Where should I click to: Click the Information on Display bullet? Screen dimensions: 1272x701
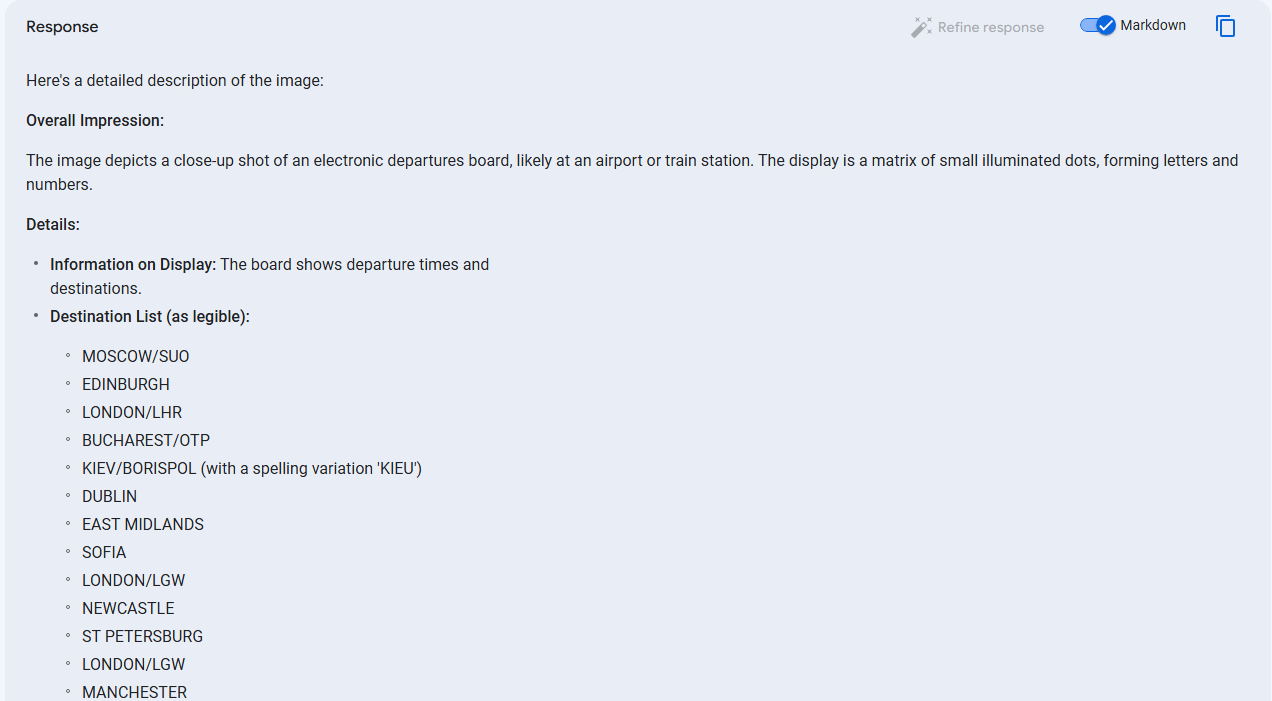pyautogui.click(x=270, y=277)
